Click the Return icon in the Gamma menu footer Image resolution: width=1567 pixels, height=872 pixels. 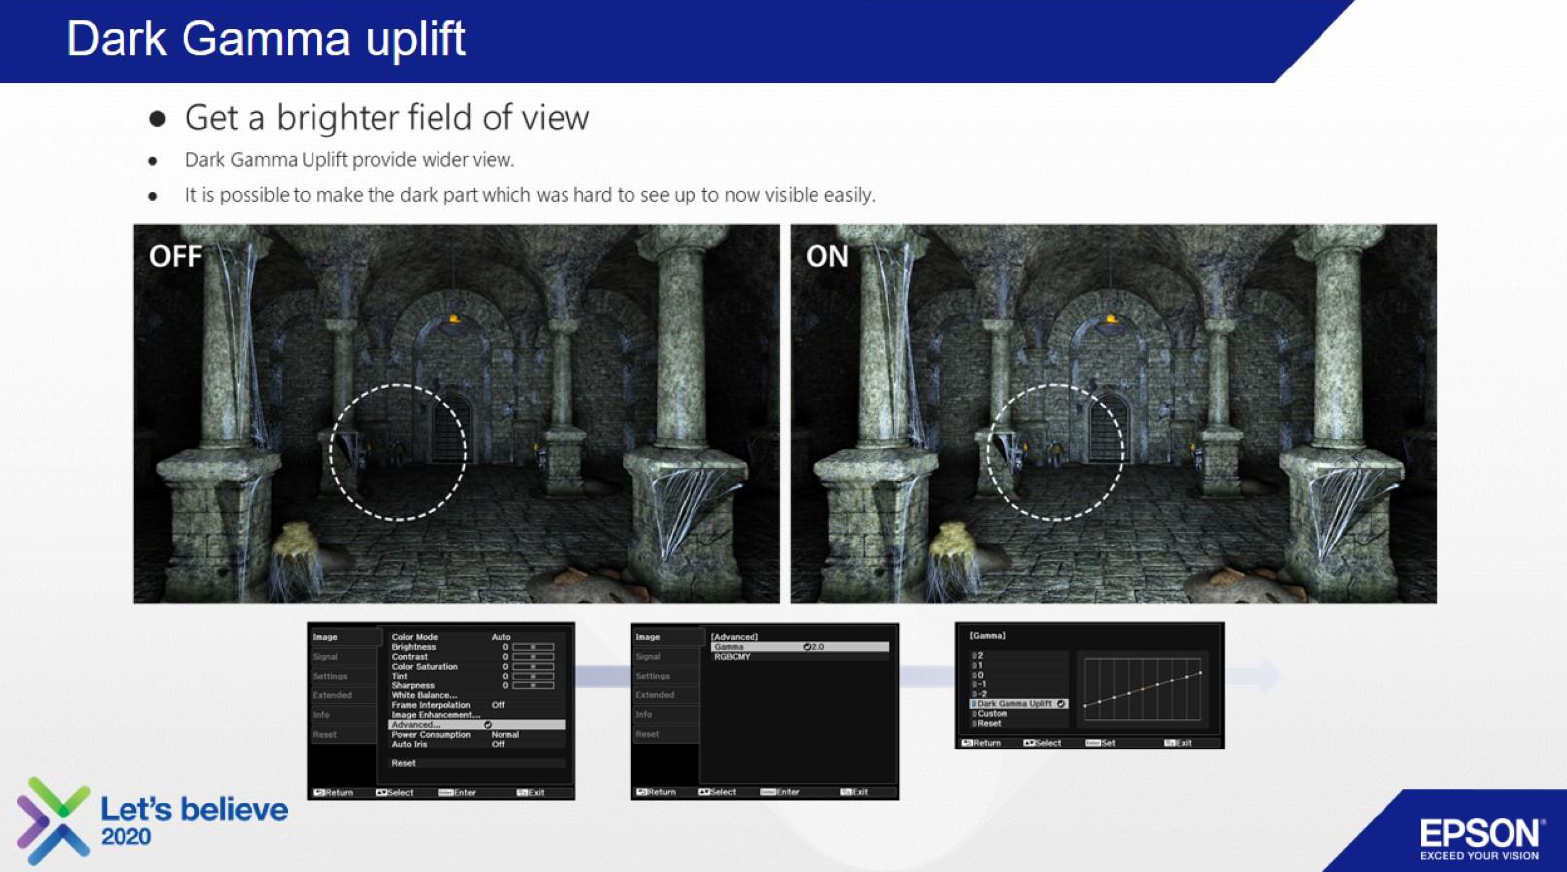(967, 743)
